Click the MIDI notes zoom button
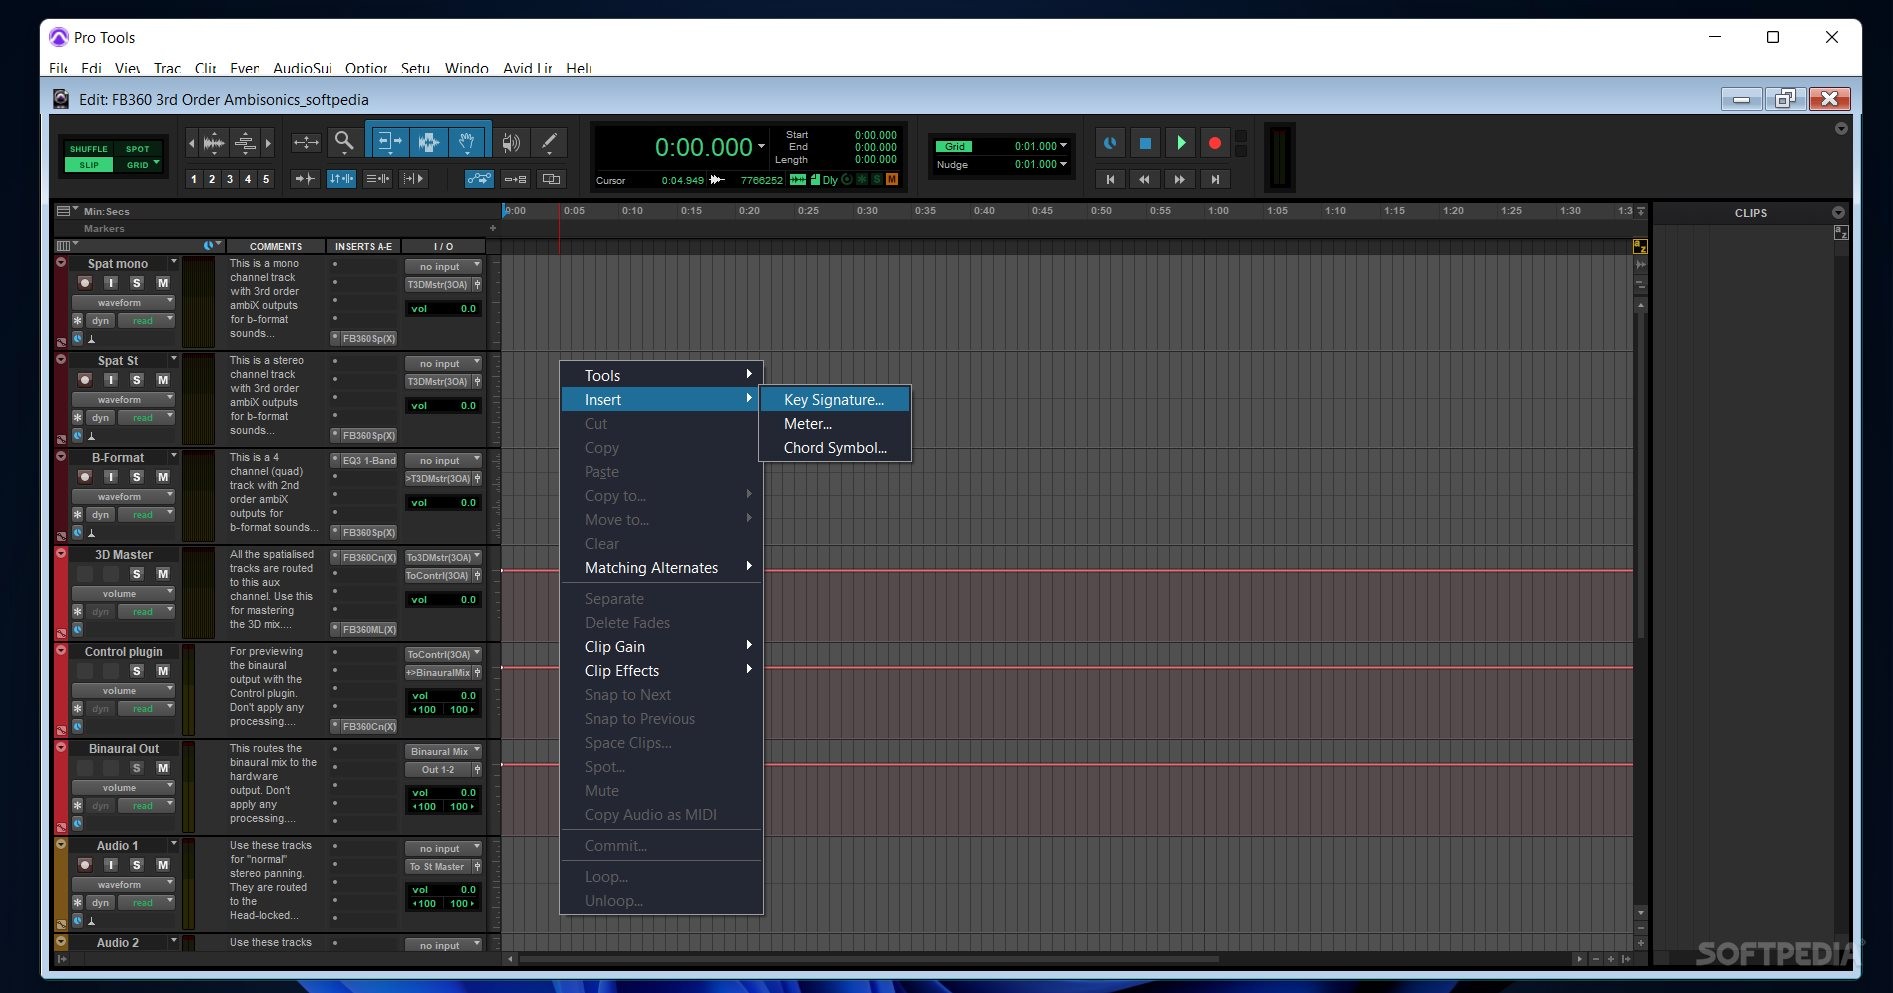Viewport: 1893px width, 993px height. 245,143
